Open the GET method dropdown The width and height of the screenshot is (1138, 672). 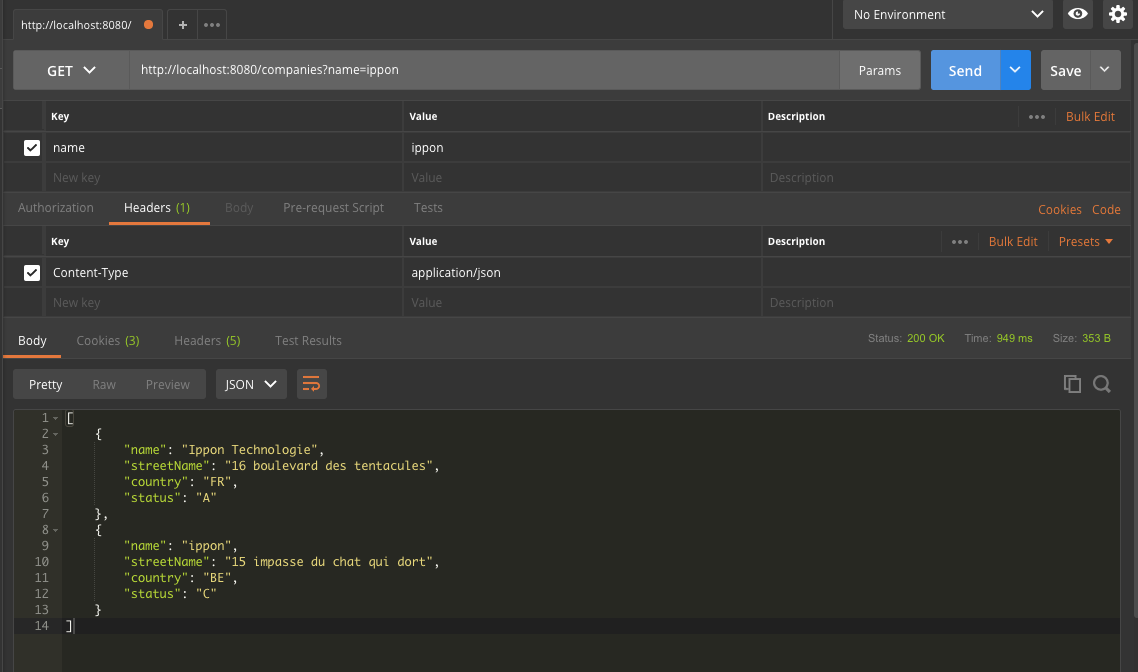[71, 71]
